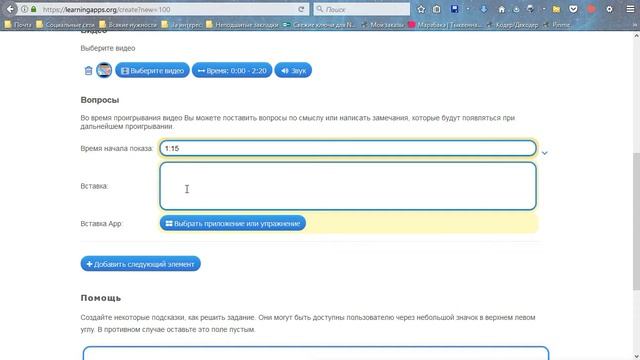Click the red circle extension icon
640x360 pixels.
(591, 9)
